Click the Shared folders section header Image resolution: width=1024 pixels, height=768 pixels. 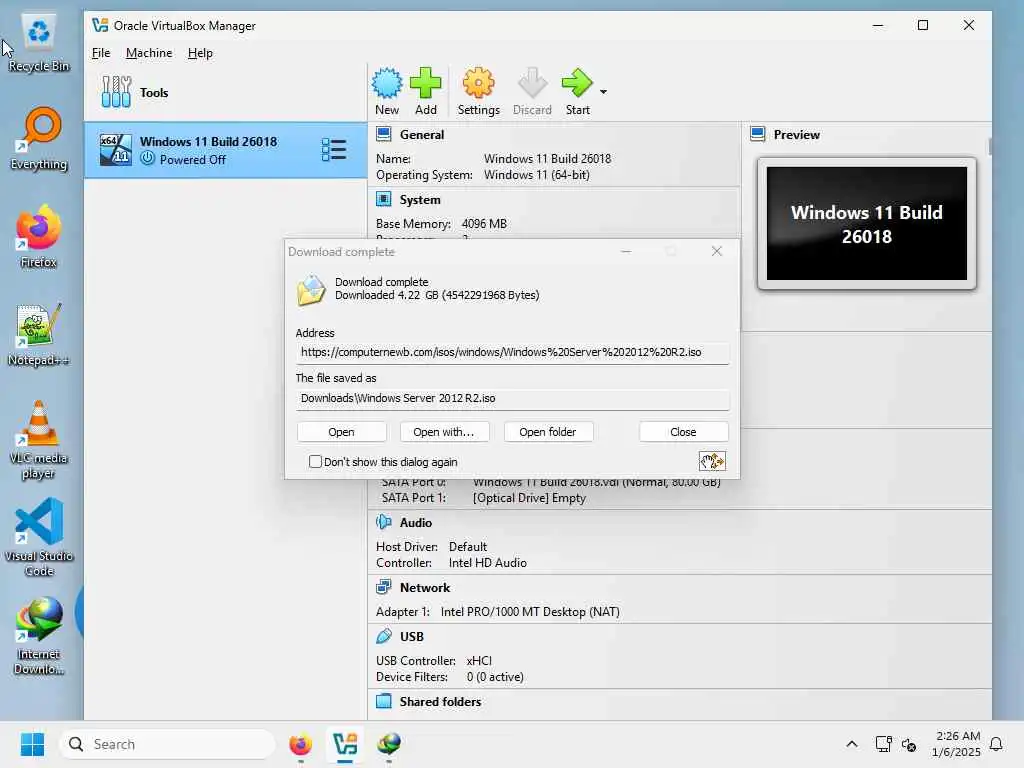click(440, 701)
